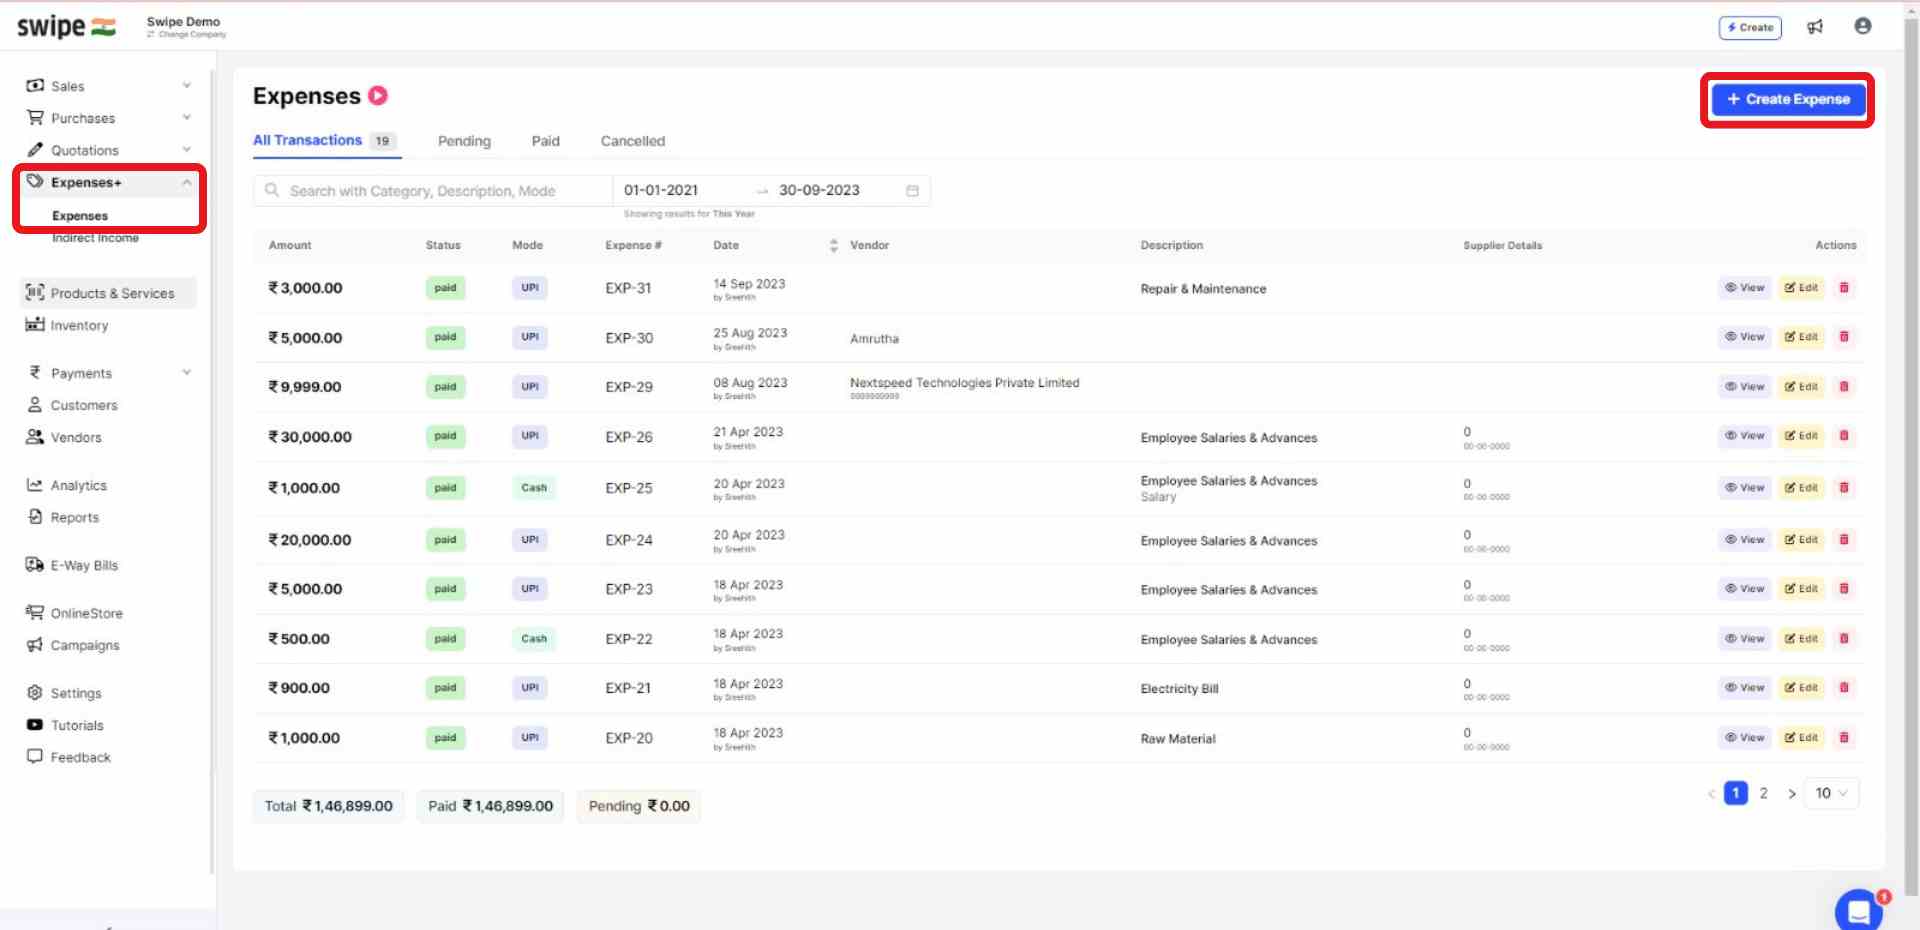Screen dimensions: 1920x930
Task: Click the Feedback chat icon
Action: tap(35, 756)
